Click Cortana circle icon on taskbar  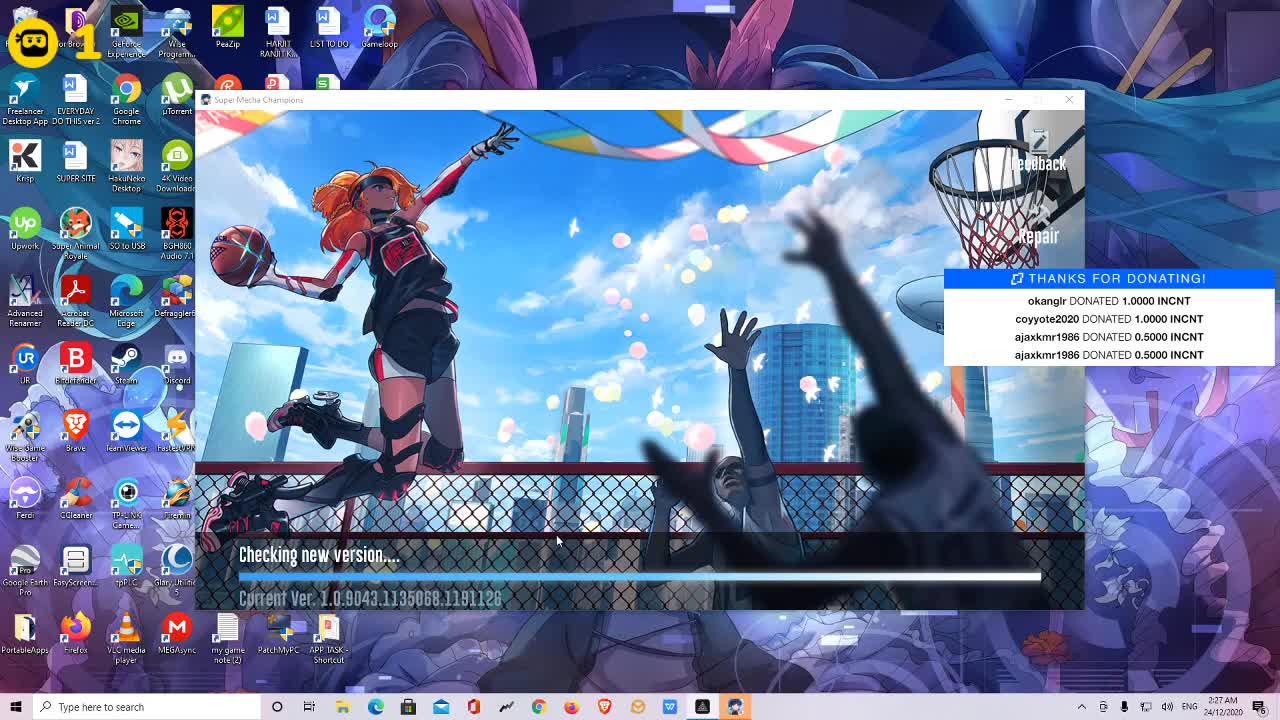pos(277,707)
